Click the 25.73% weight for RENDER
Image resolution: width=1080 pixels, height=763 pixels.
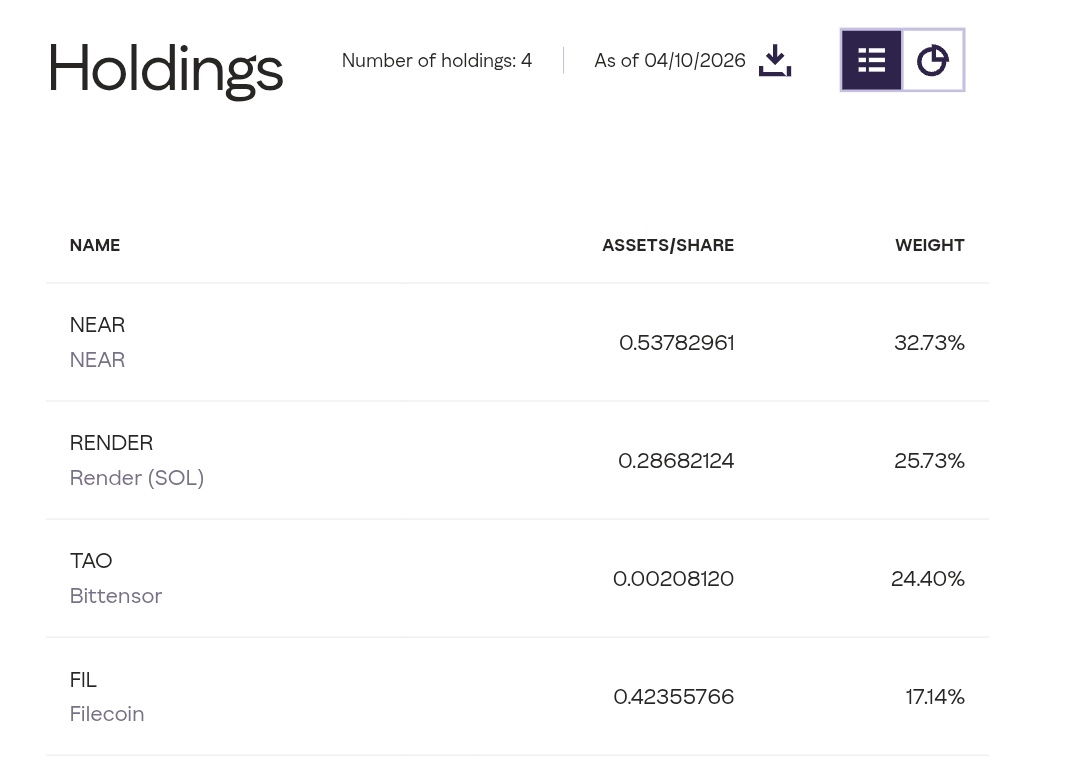(929, 461)
